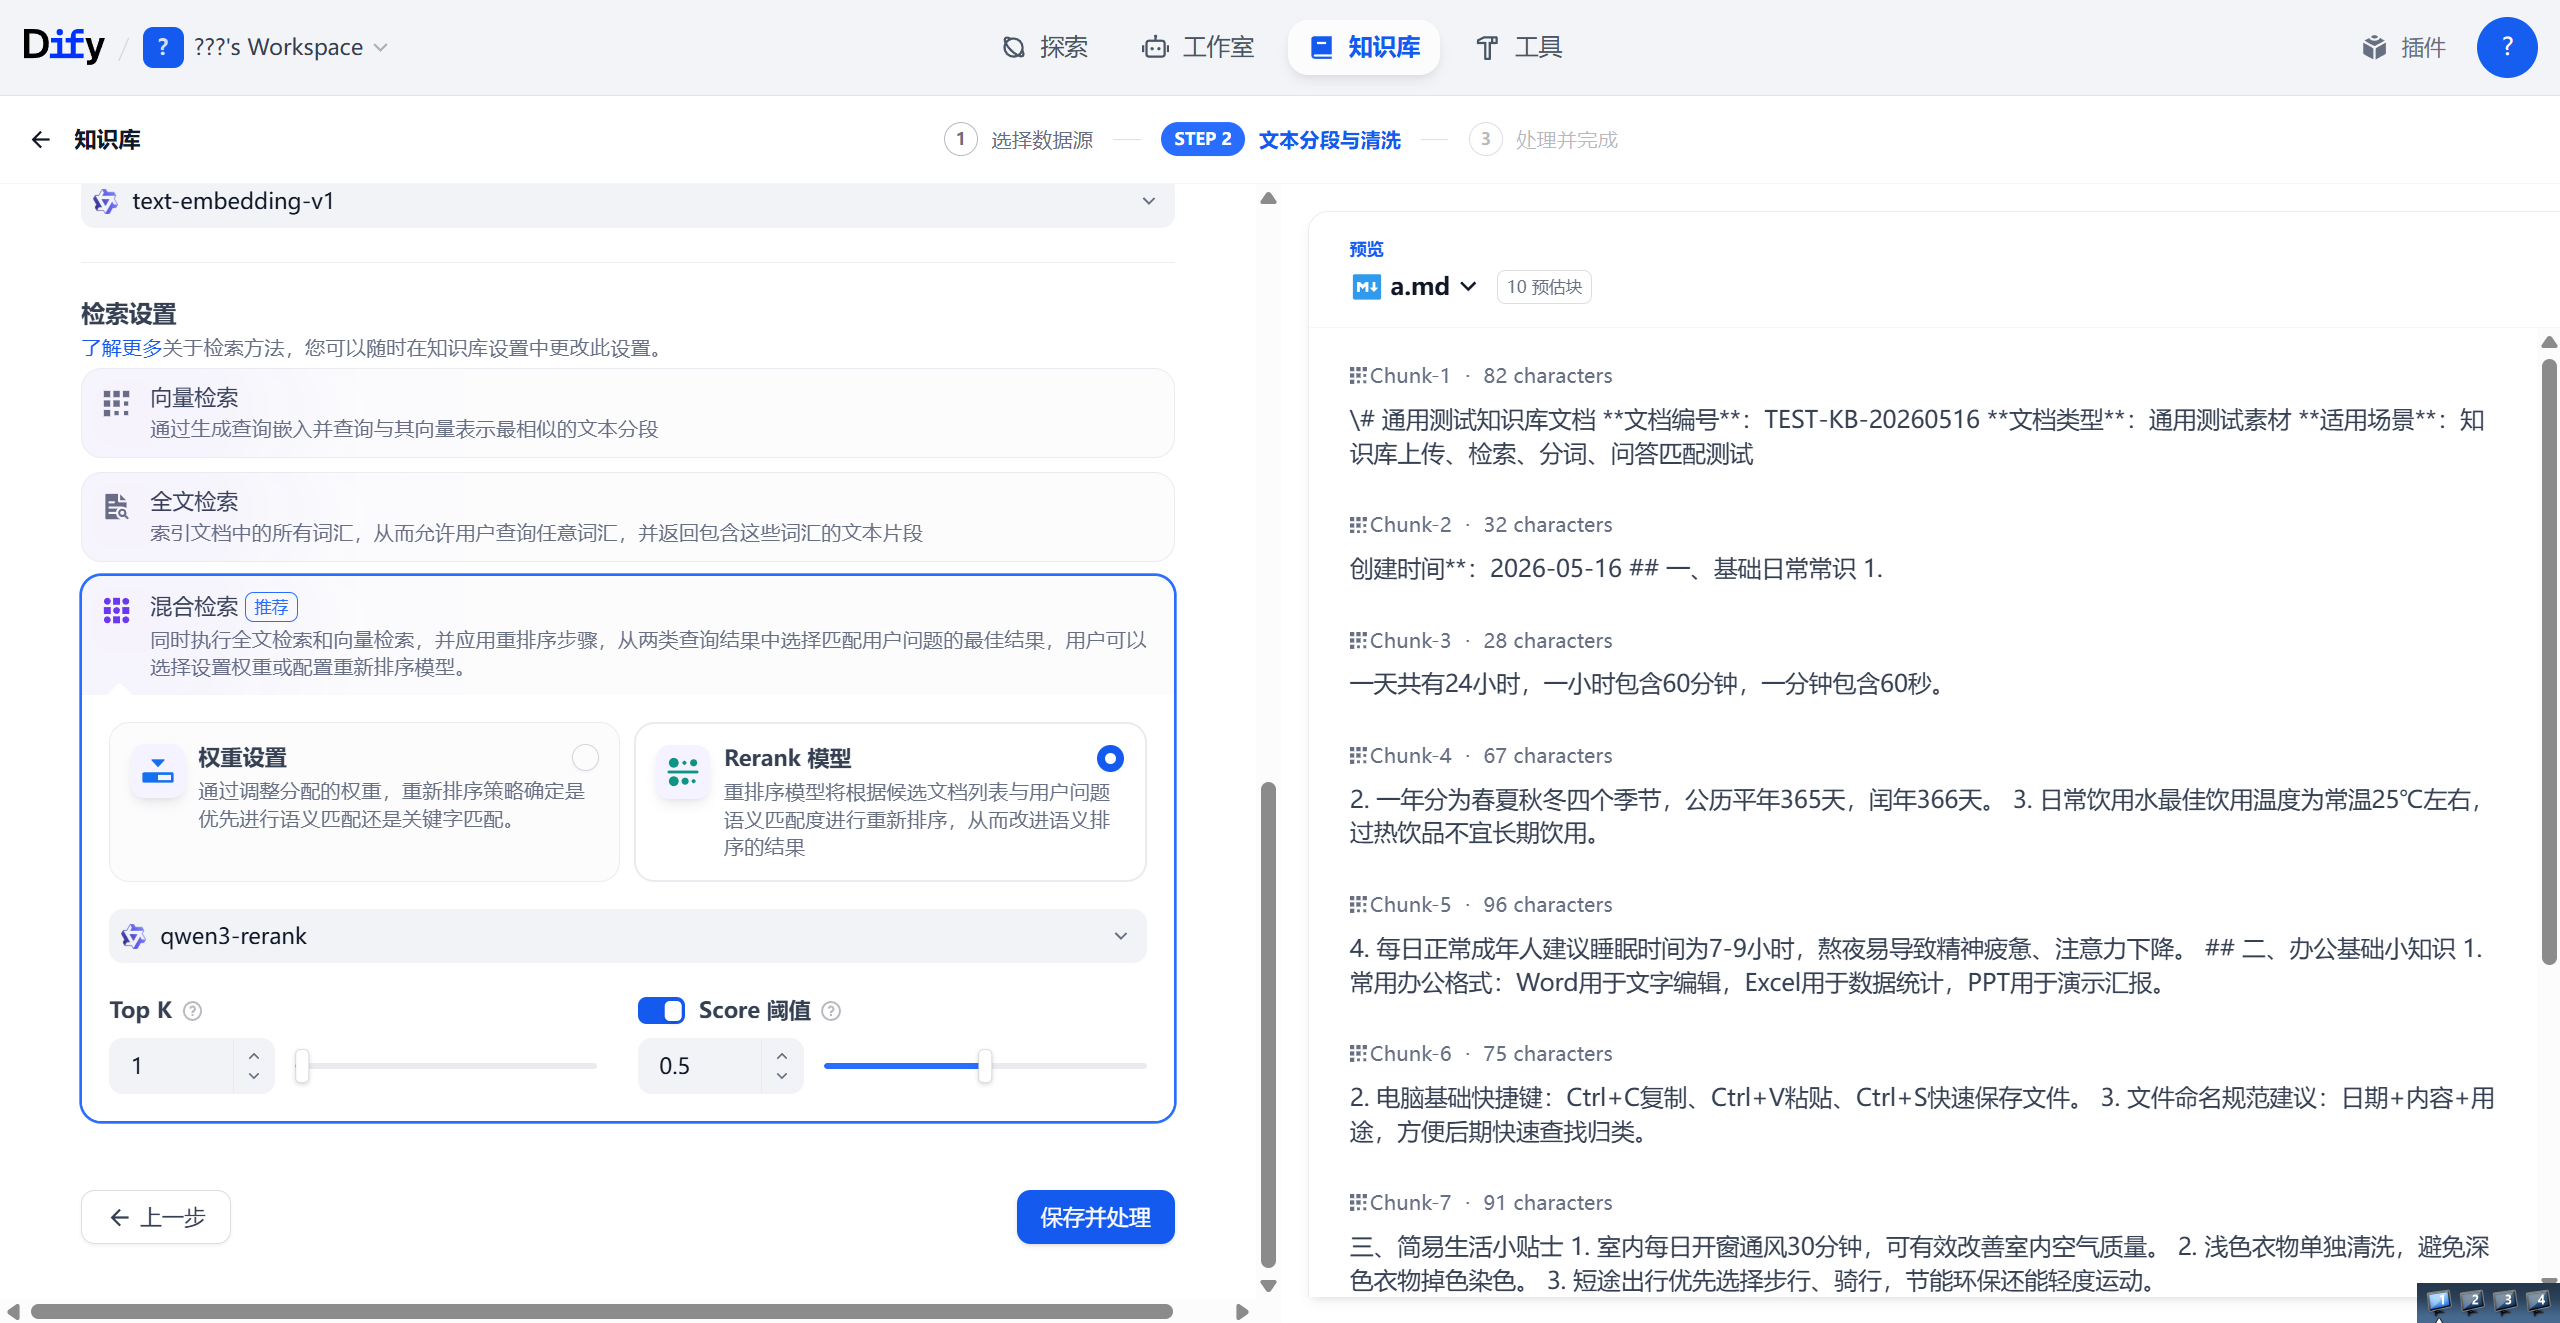Screen dimensions: 2560x1323
Task: Go back with the left arrow icon
Action: point(40,139)
